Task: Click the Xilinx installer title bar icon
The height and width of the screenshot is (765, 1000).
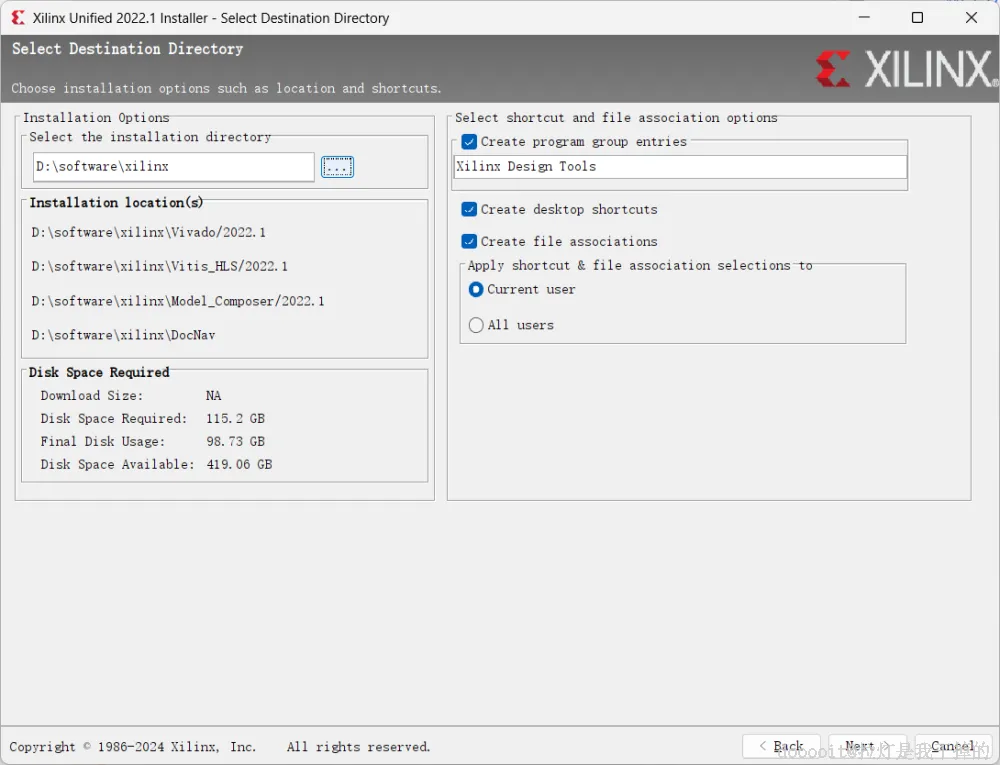Action: (x=18, y=18)
